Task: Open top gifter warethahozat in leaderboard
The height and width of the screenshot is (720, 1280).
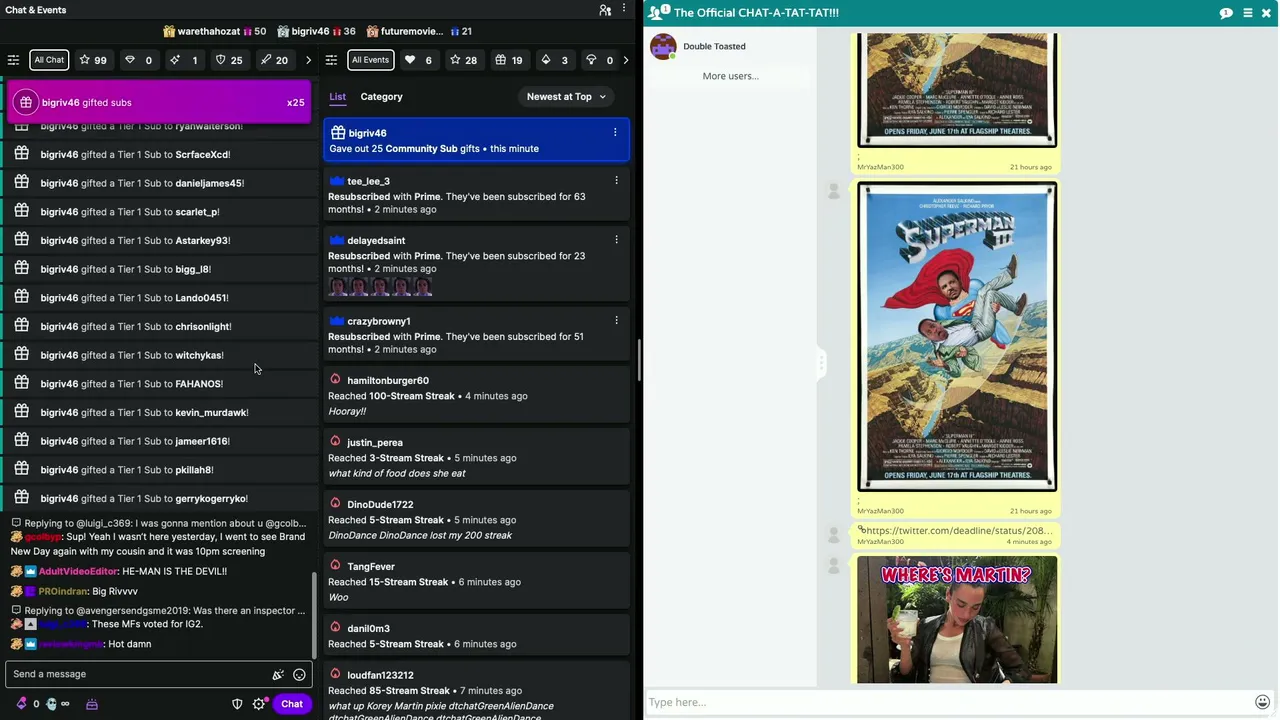Action: (215, 31)
